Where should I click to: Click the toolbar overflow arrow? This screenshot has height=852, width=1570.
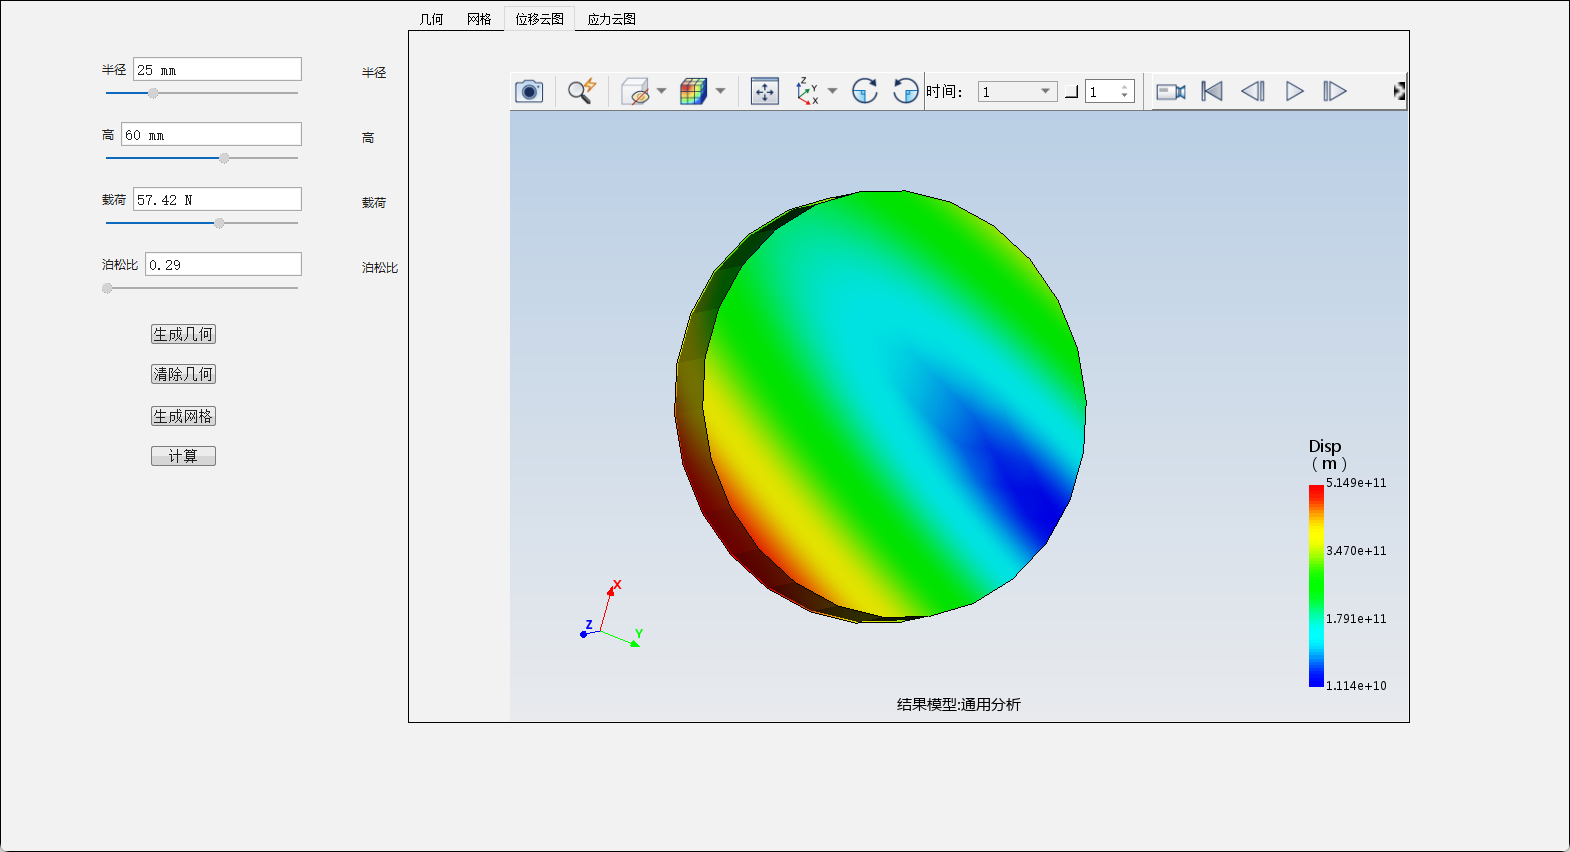[1399, 92]
